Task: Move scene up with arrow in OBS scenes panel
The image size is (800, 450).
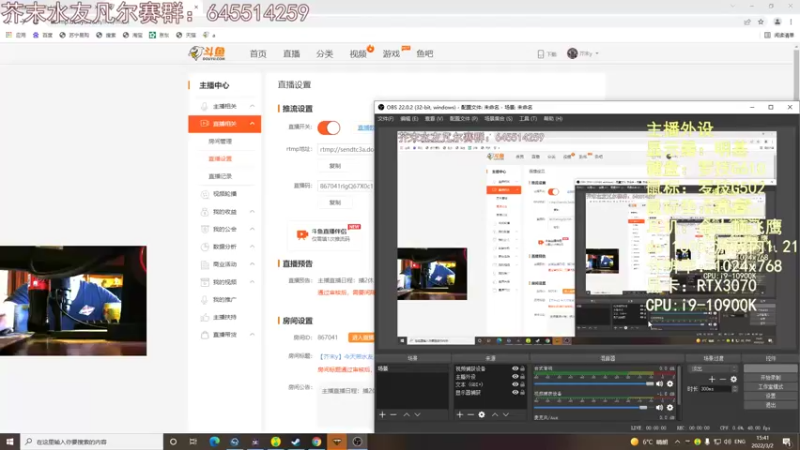Action: [407, 415]
